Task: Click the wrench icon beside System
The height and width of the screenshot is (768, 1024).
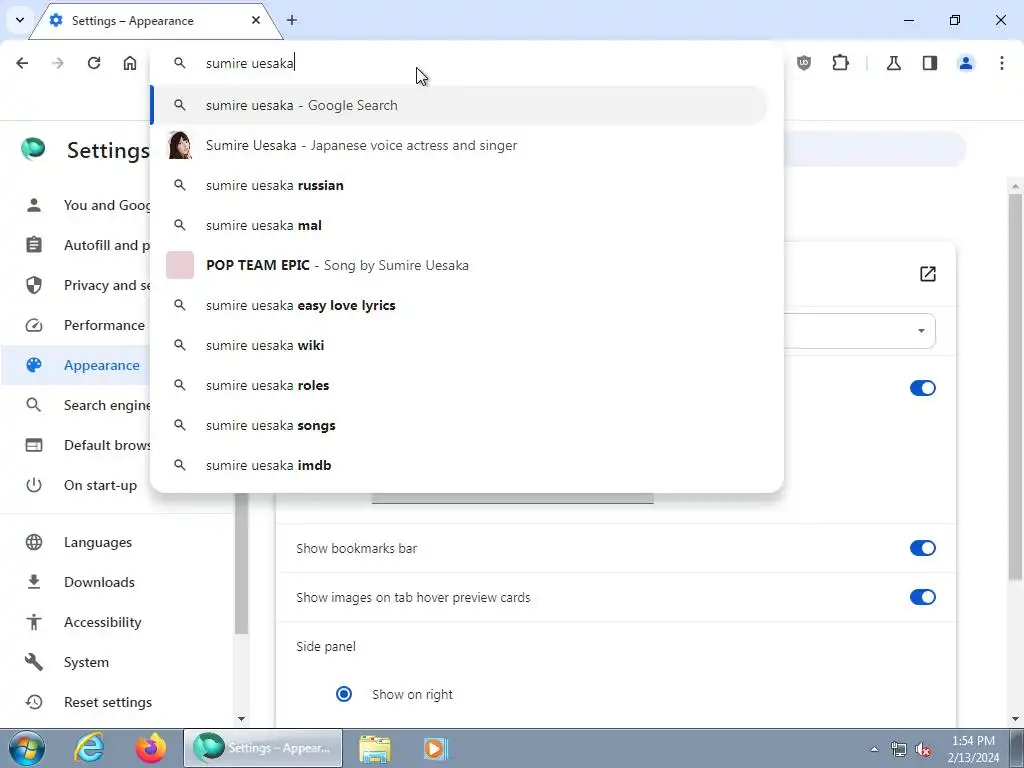Action: click(x=34, y=662)
